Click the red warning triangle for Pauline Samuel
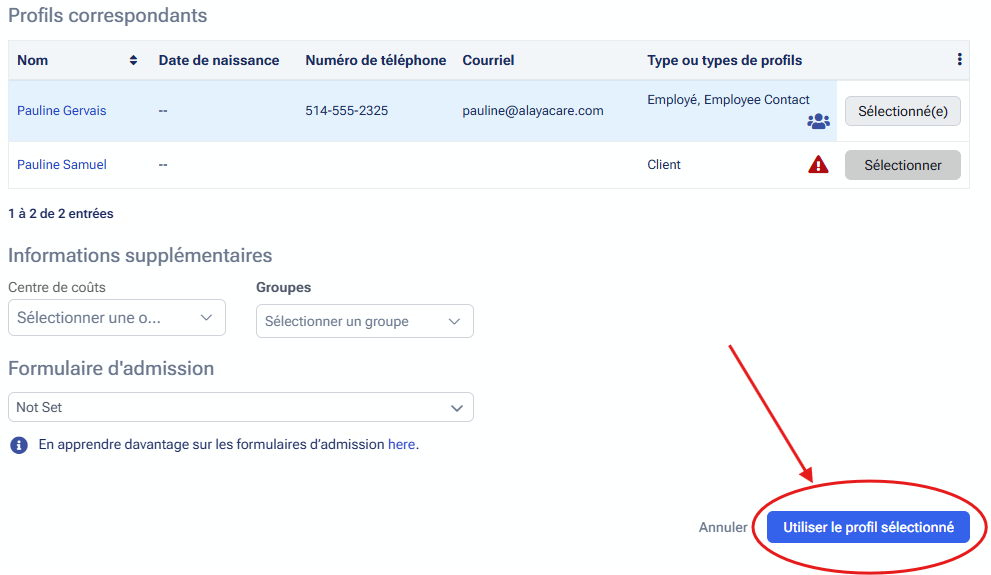 (818, 164)
